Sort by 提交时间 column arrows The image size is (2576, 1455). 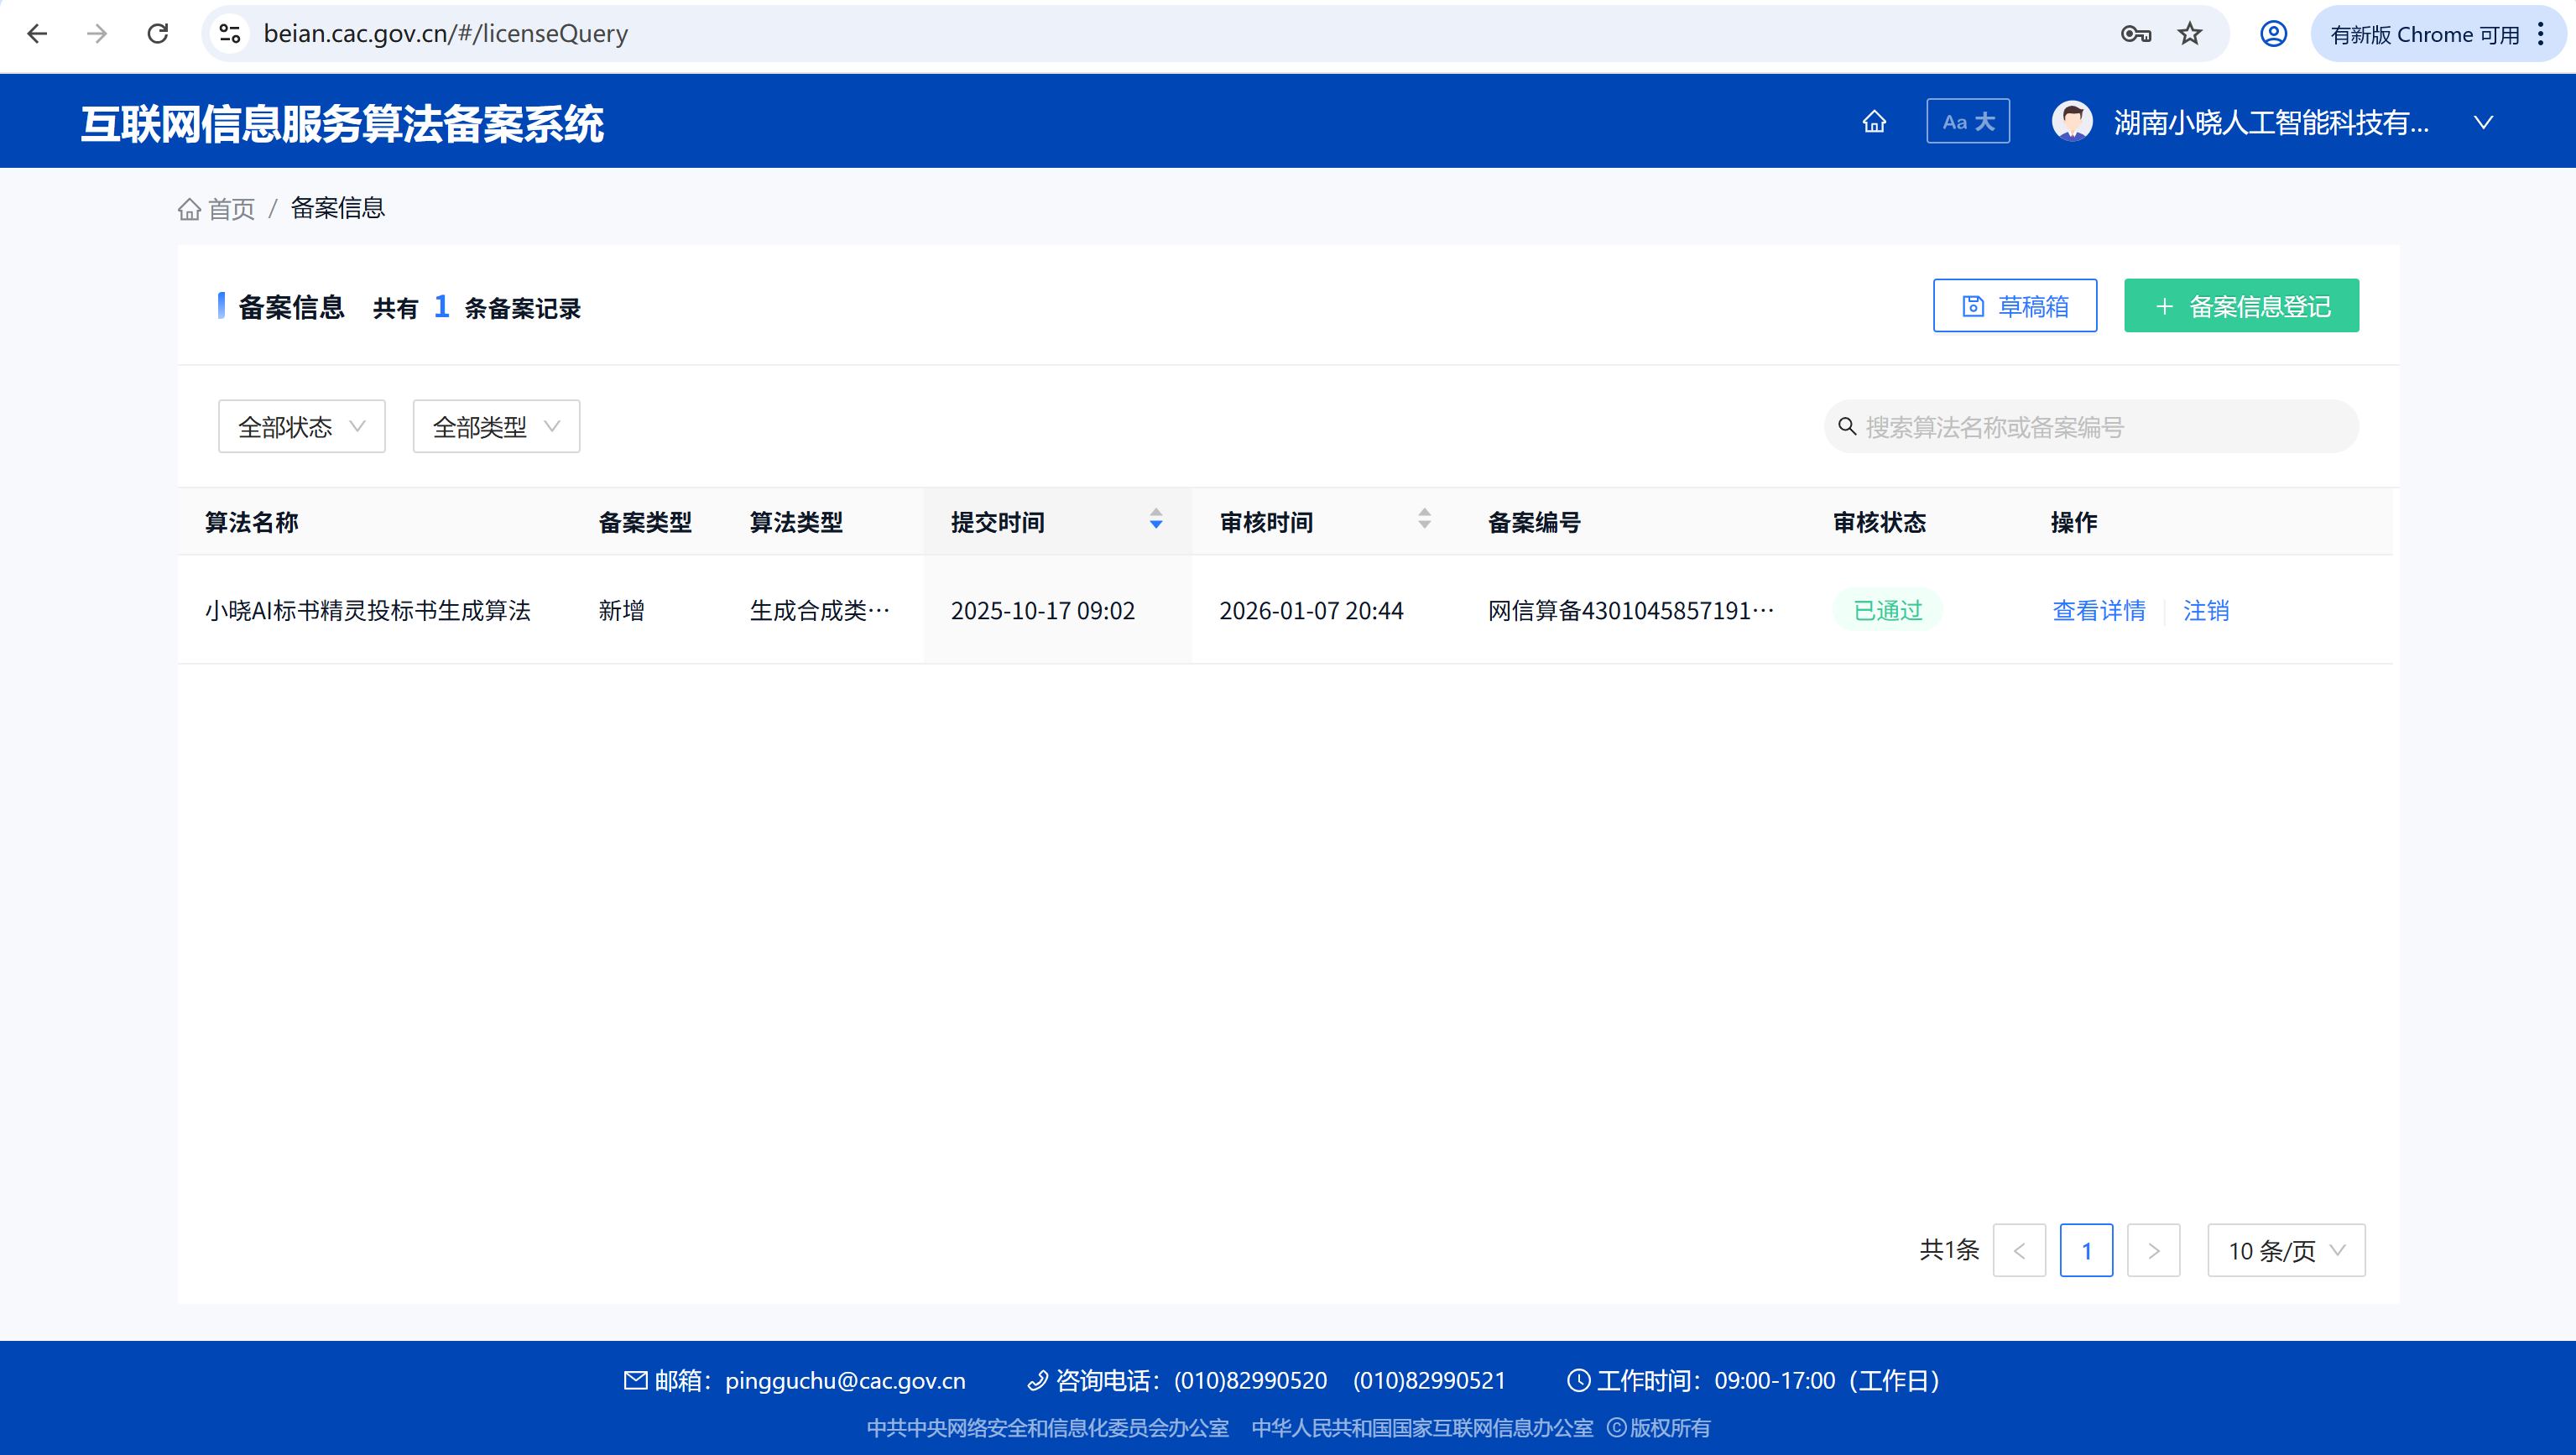point(1156,519)
